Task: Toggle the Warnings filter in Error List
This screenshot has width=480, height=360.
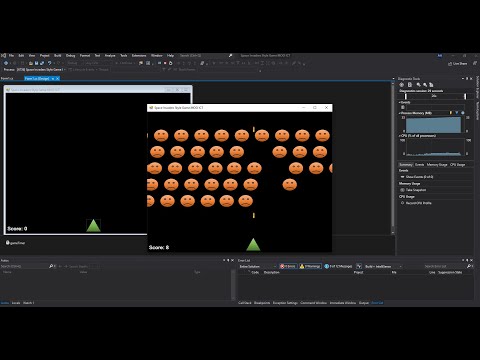Action: pyautogui.click(x=310, y=266)
